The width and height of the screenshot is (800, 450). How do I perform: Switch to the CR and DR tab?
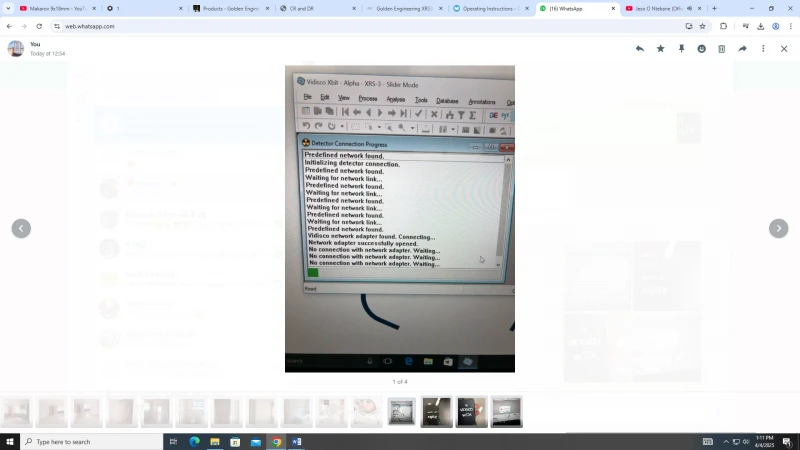pos(316,8)
